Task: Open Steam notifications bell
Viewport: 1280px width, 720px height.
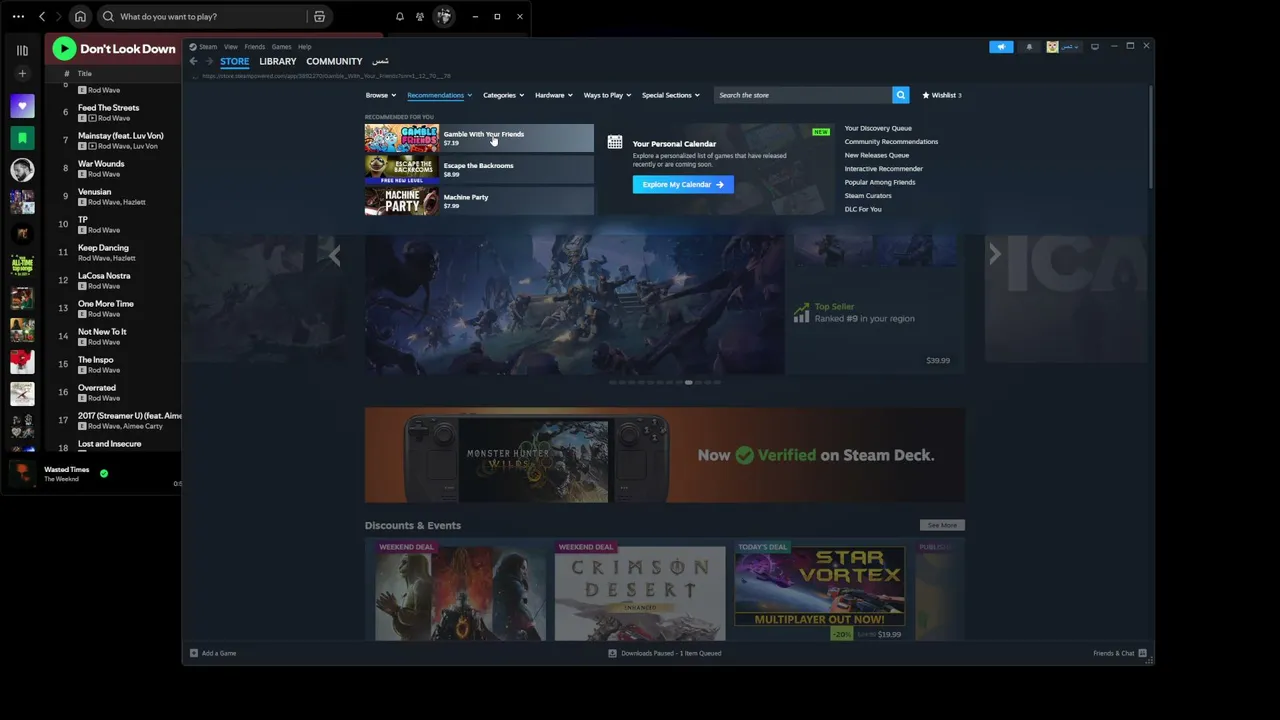Action: coord(1029,47)
